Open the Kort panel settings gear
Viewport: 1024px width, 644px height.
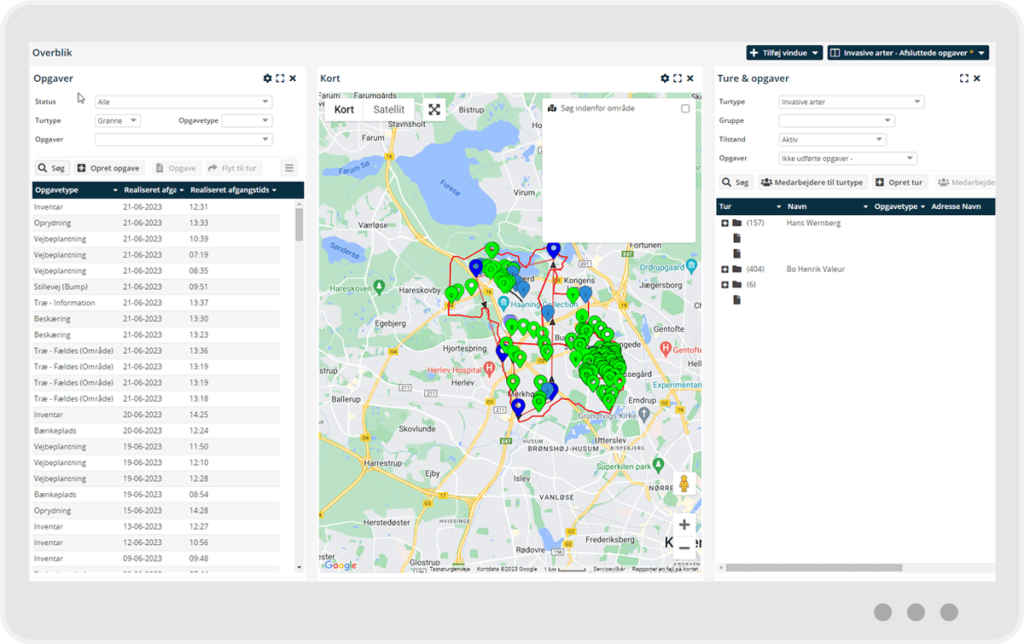click(x=664, y=78)
